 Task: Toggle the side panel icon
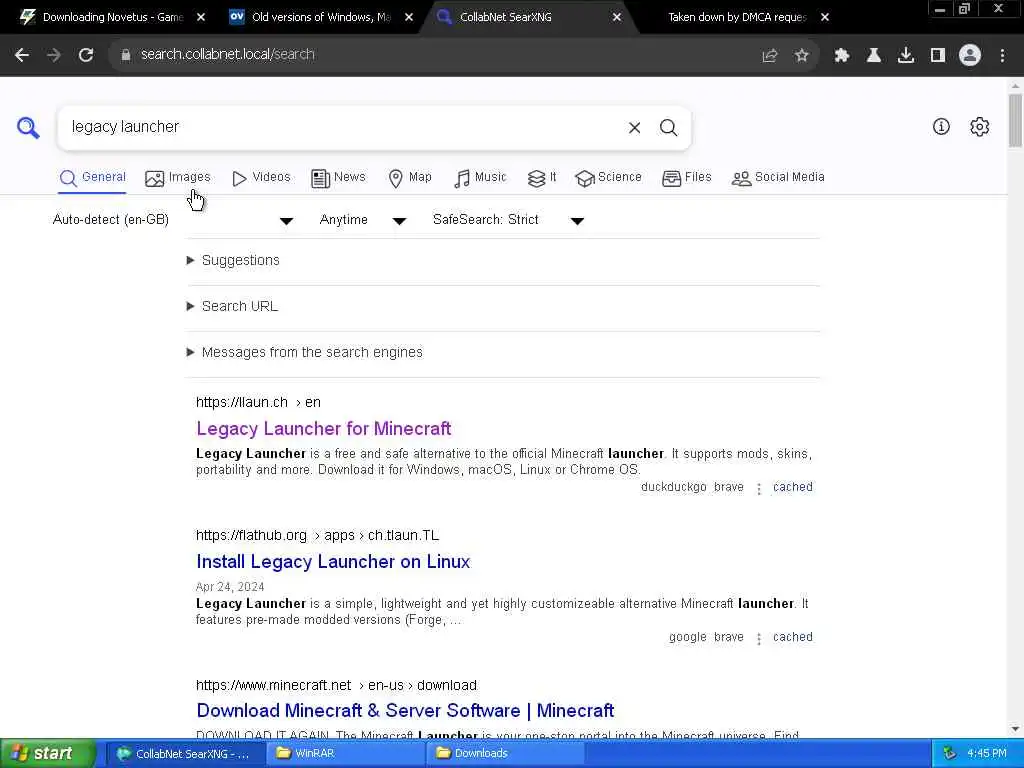click(938, 56)
